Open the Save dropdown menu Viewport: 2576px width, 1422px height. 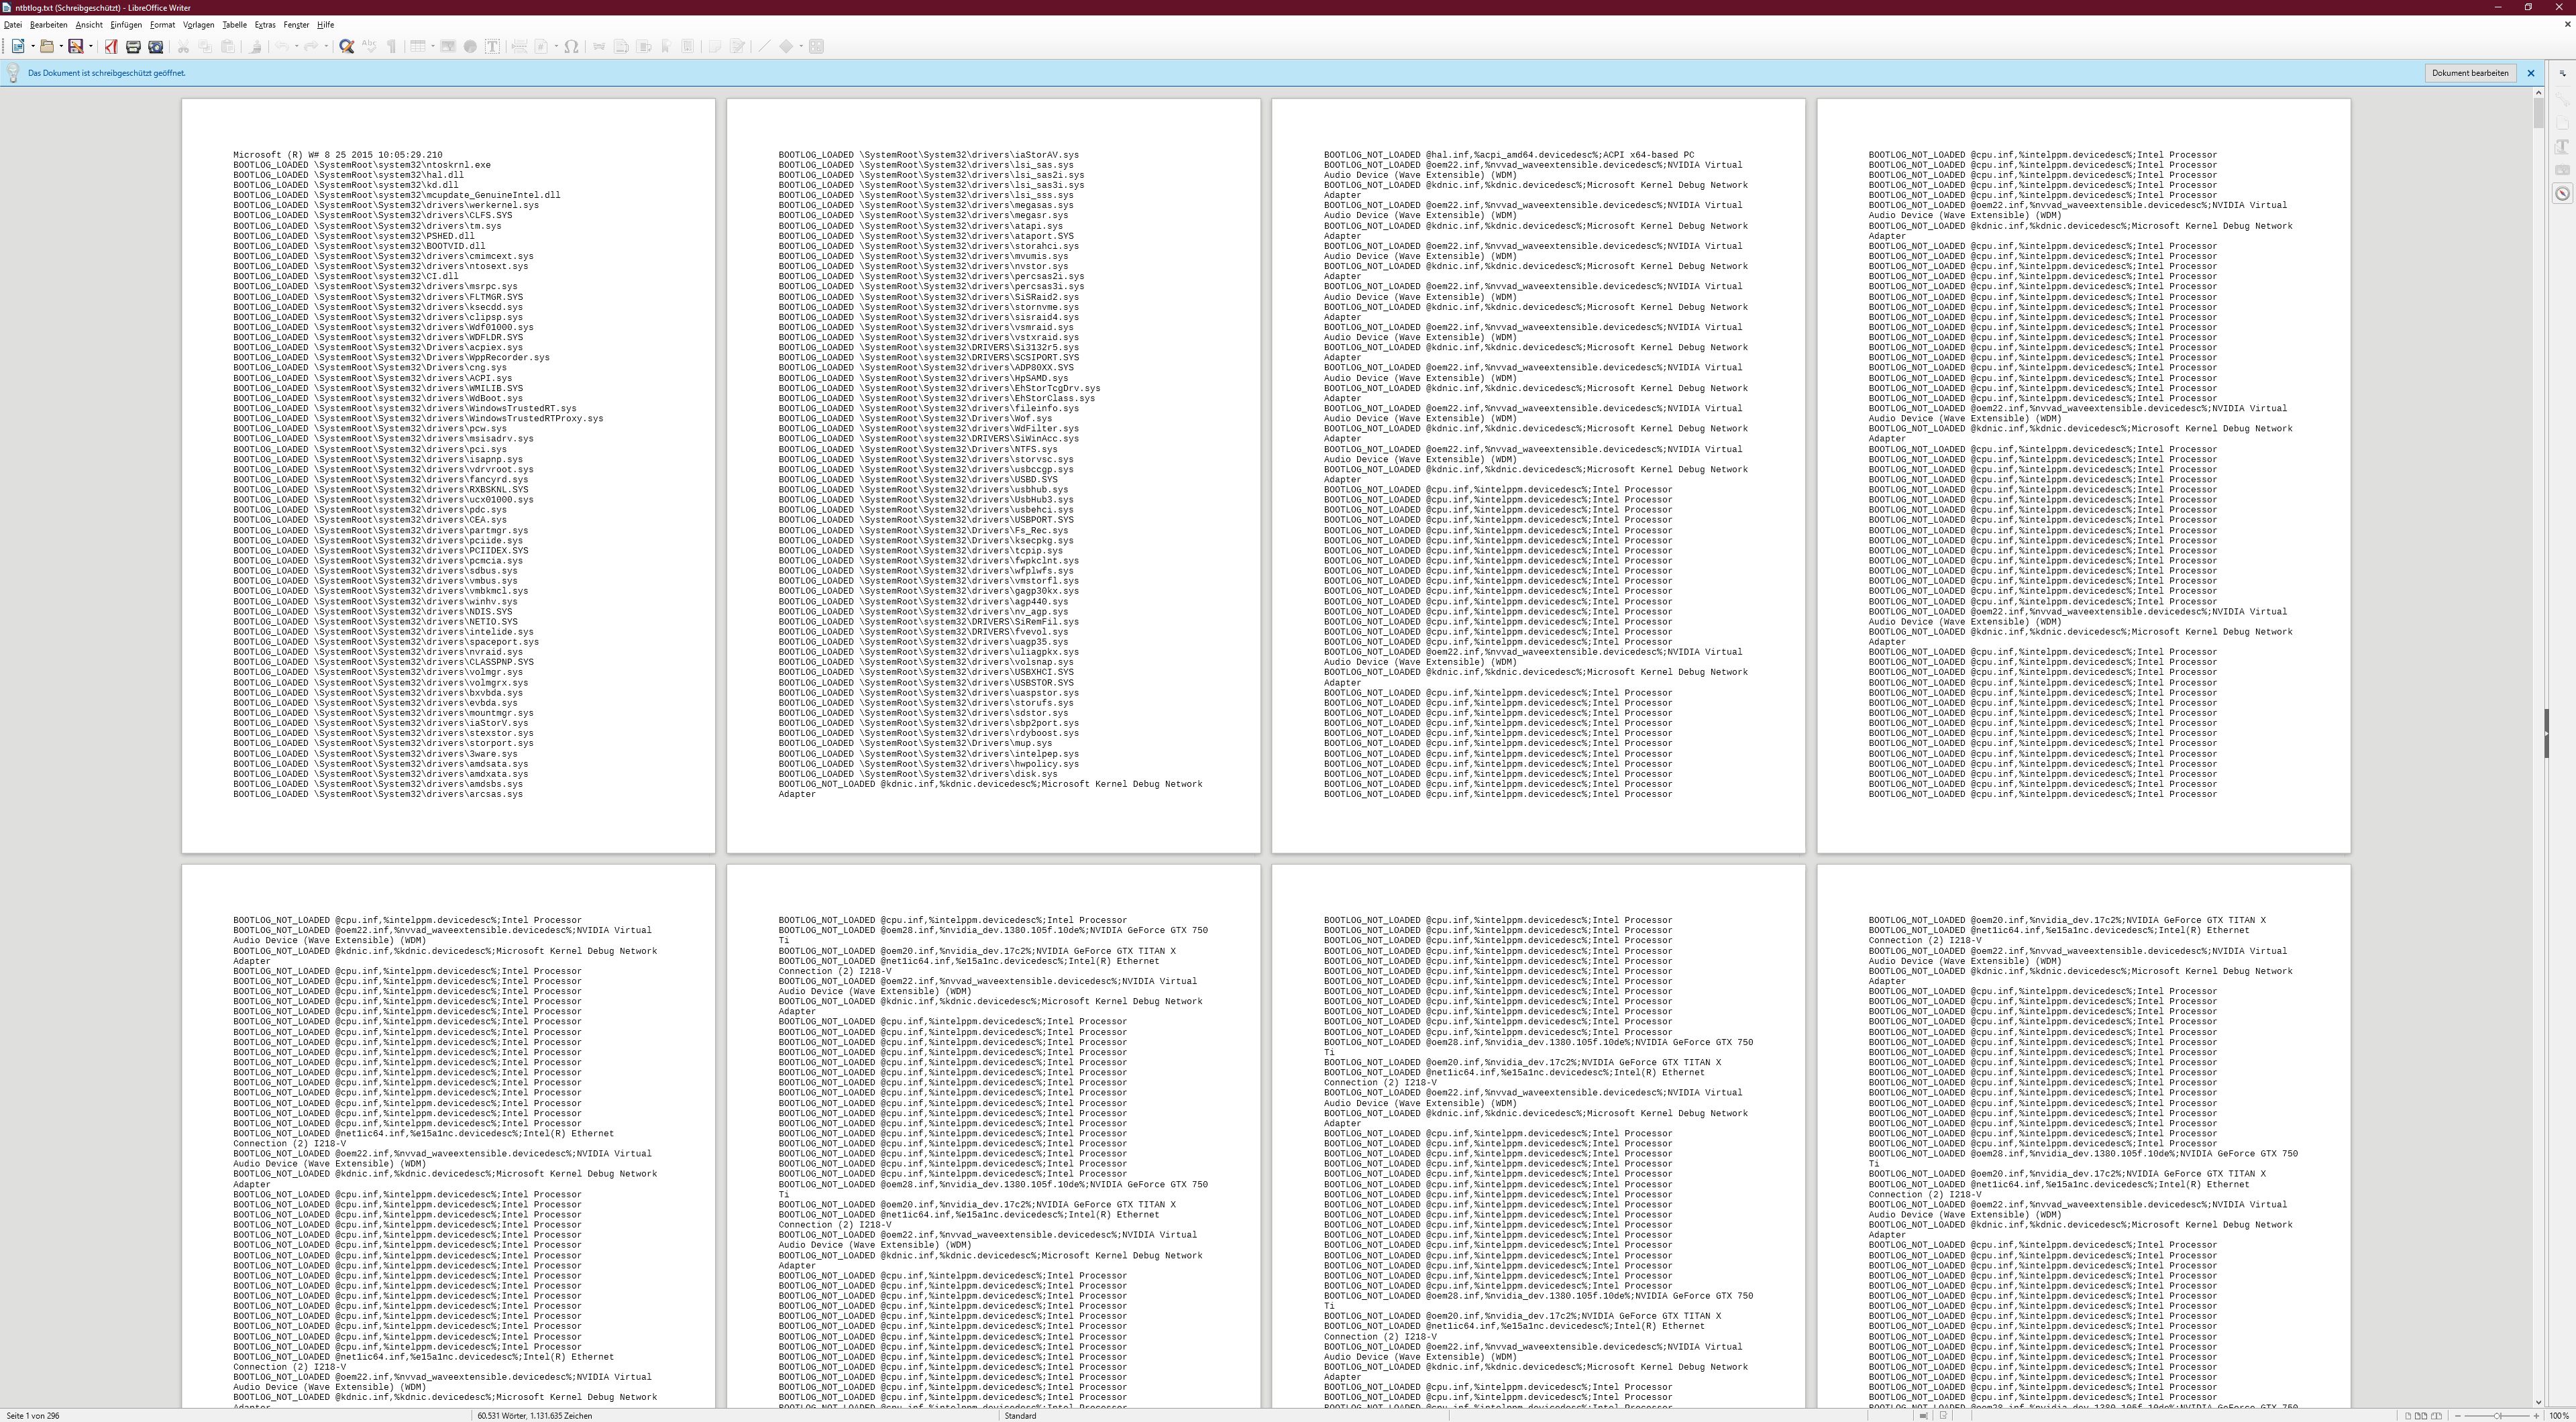tap(91, 46)
